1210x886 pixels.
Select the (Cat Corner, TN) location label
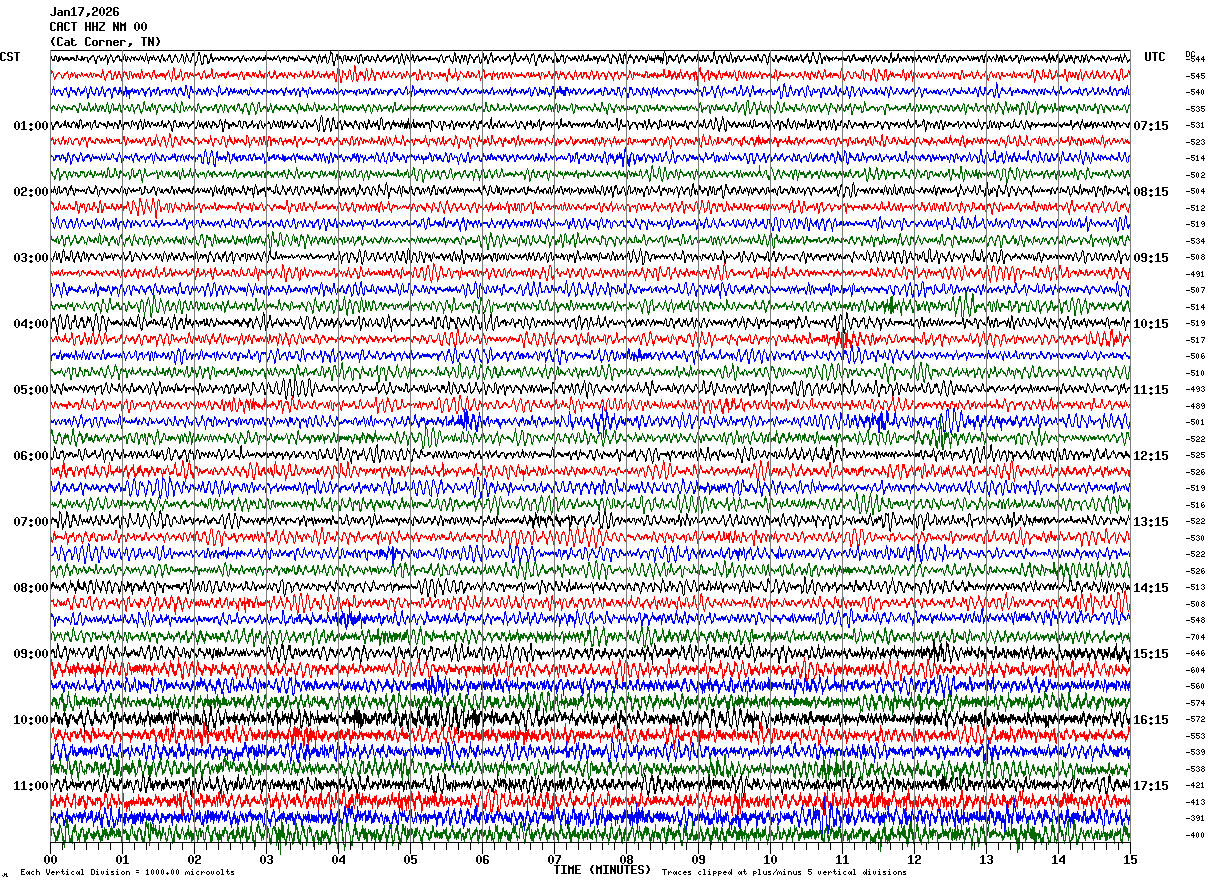[105, 42]
